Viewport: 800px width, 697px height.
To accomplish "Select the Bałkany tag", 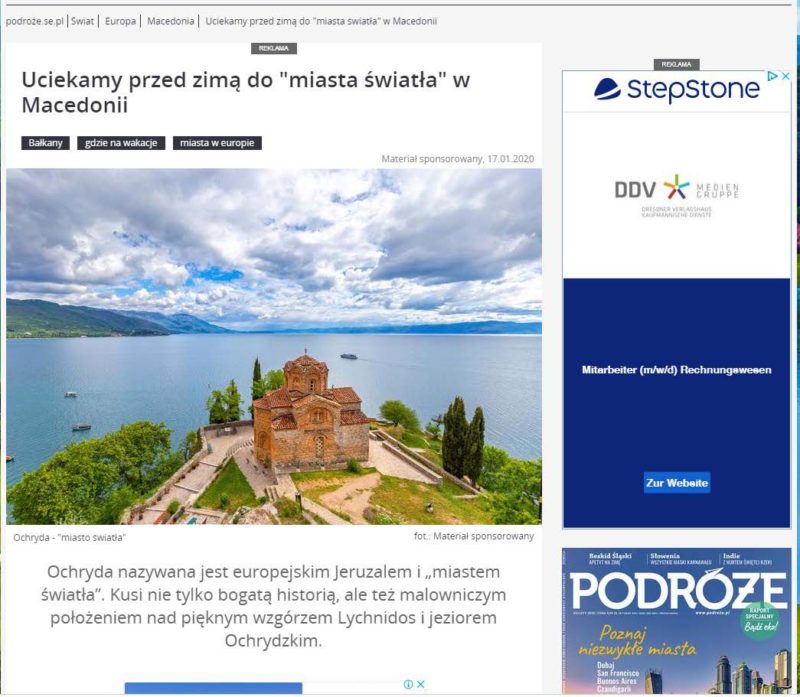I will click(x=45, y=143).
